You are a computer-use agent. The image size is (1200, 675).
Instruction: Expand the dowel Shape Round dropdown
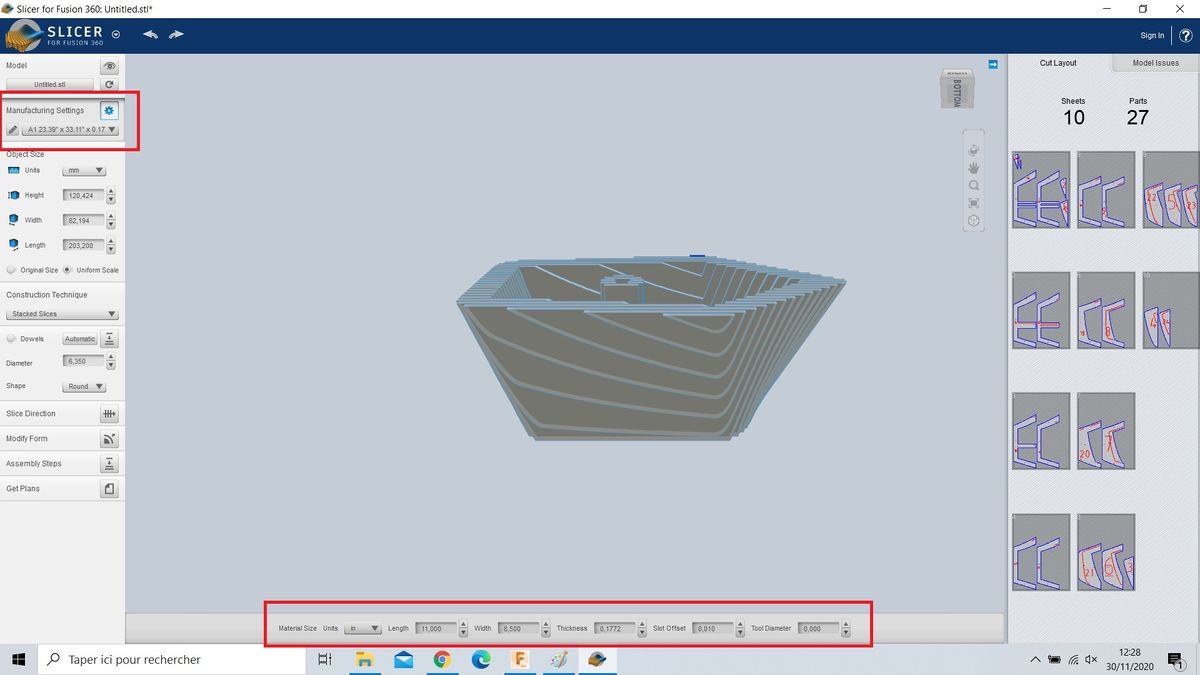click(85, 386)
